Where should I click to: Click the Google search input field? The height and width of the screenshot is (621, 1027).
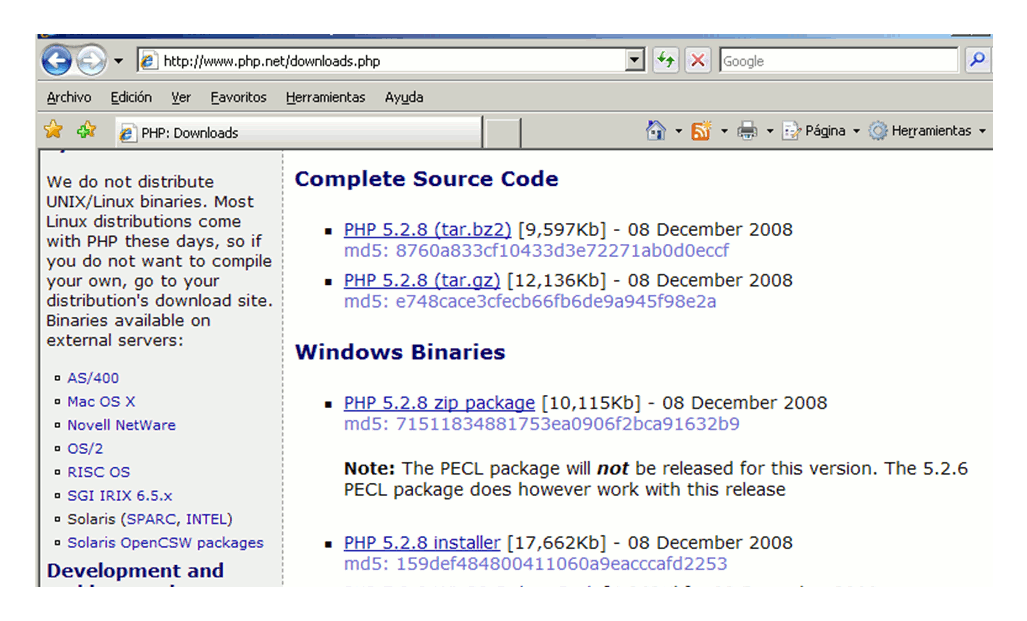point(839,61)
